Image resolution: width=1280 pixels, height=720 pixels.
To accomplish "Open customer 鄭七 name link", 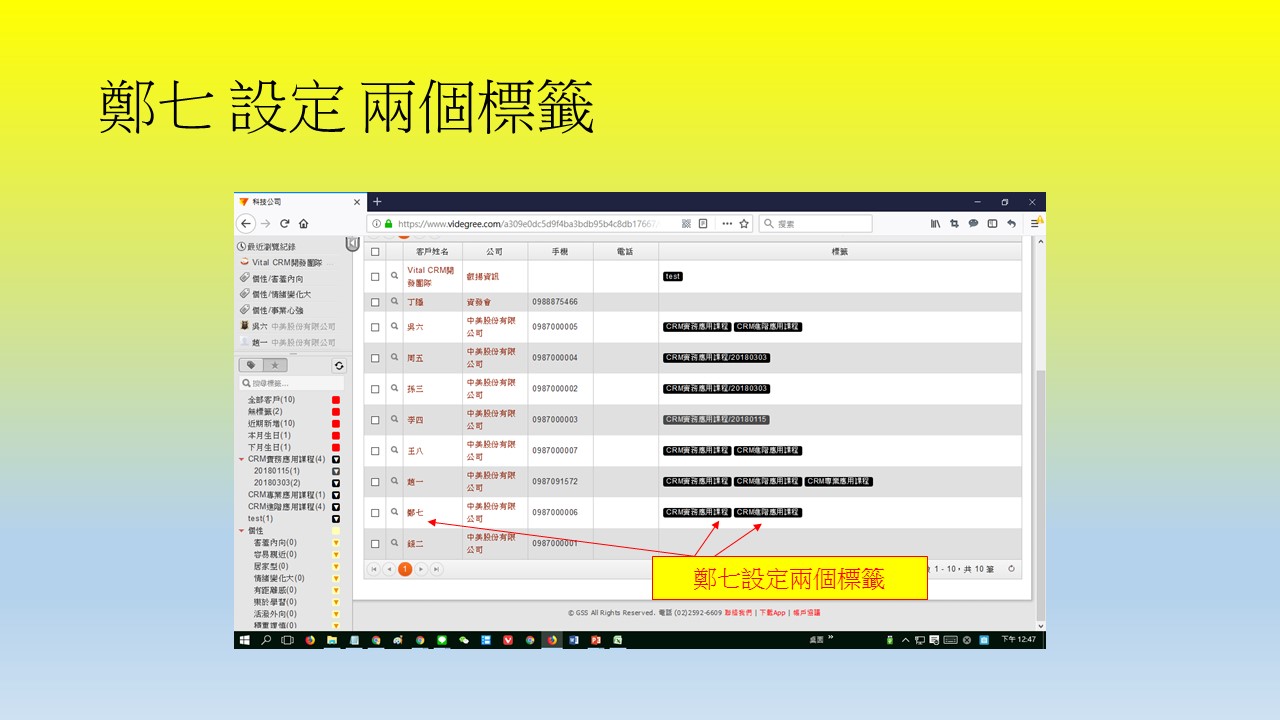I will click(415, 513).
